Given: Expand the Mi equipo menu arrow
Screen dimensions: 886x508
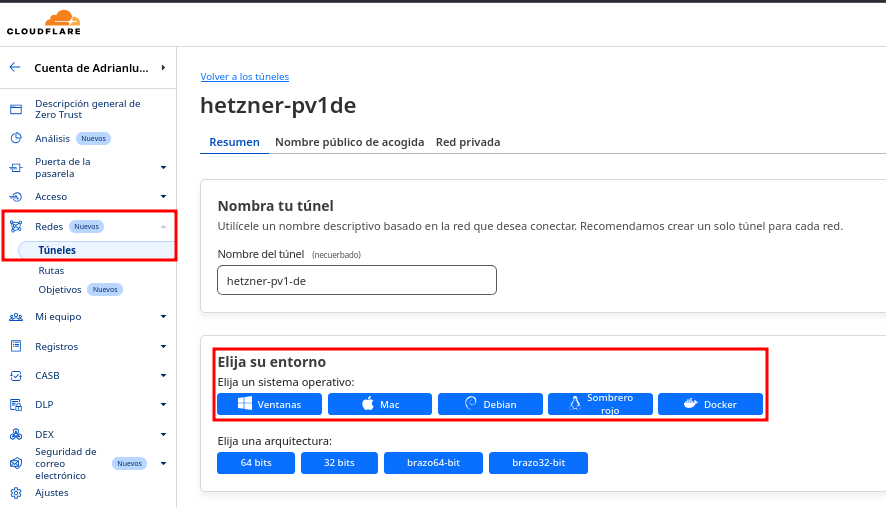Looking at the screenshot, I should (x=163, y=316).
